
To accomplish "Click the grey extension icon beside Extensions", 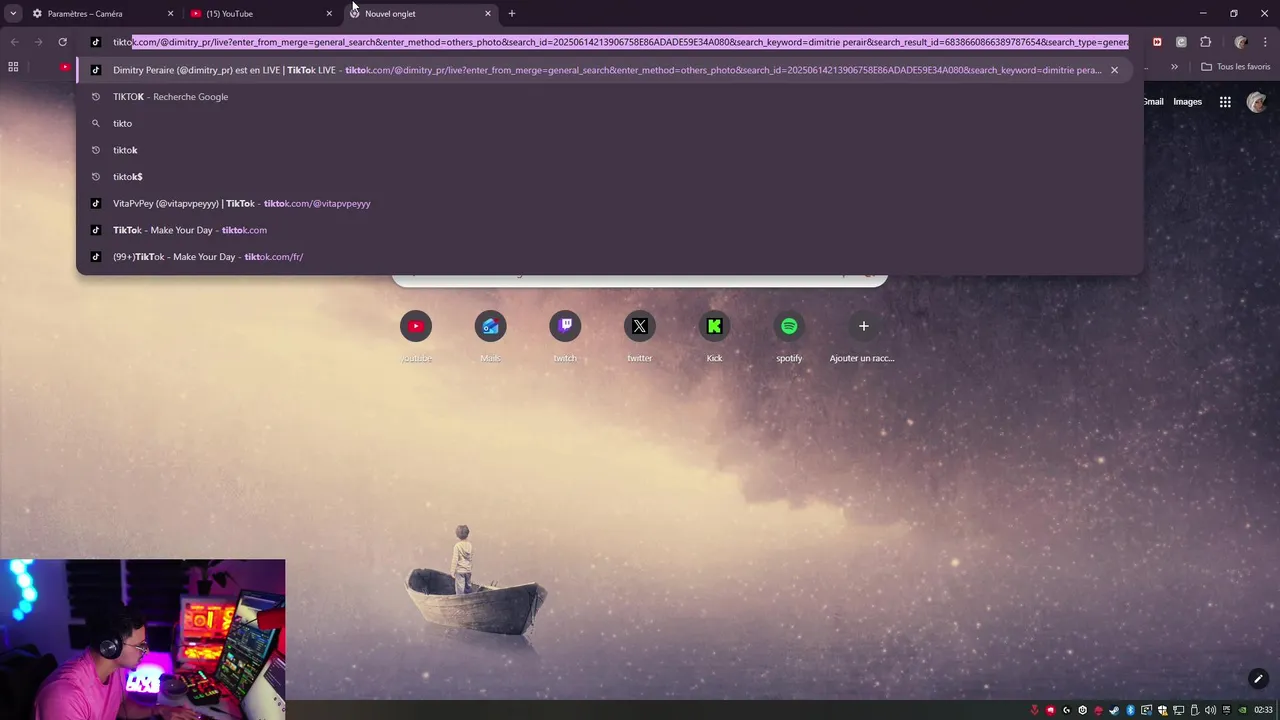I will tap(1181, 42).
